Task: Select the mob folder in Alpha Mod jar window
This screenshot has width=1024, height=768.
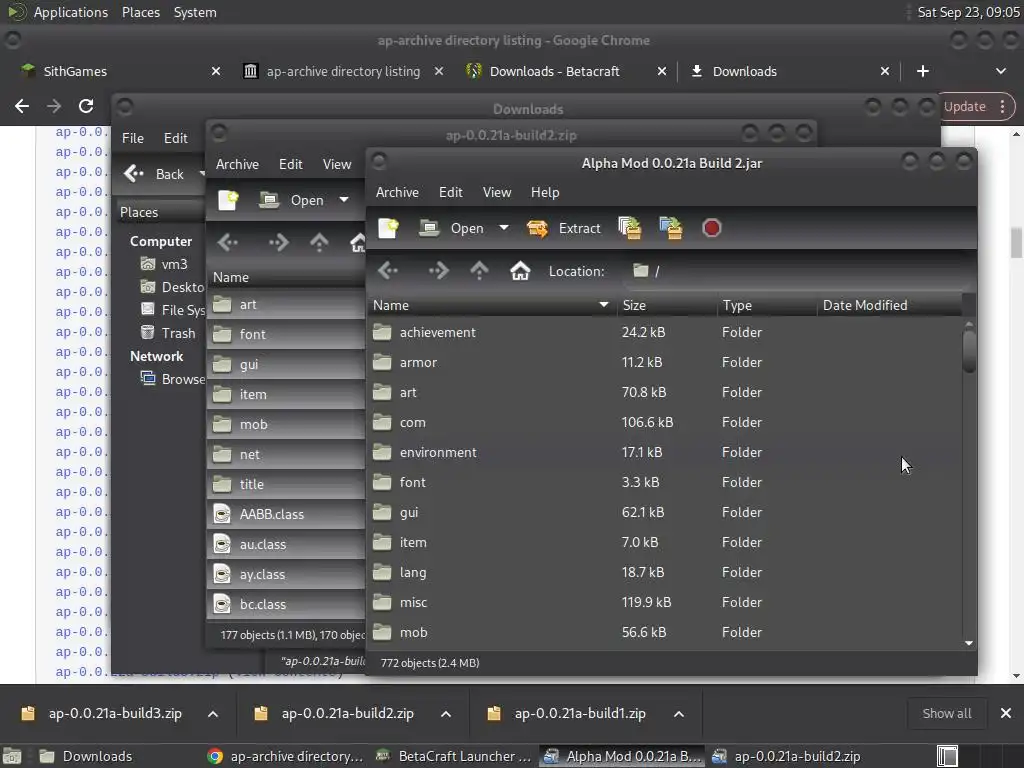Action: tap(665, 633)
